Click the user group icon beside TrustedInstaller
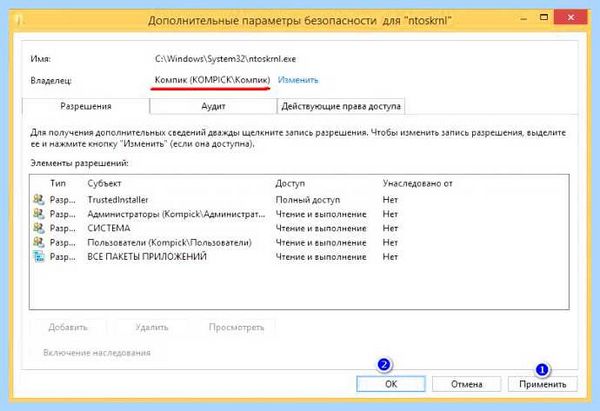Image resolution: width=600 pixels, height=411 pixels. [39, 199]
